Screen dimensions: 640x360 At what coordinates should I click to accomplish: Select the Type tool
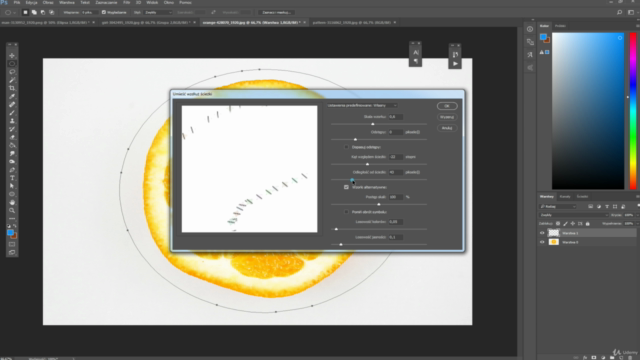(x=12, y=178)
